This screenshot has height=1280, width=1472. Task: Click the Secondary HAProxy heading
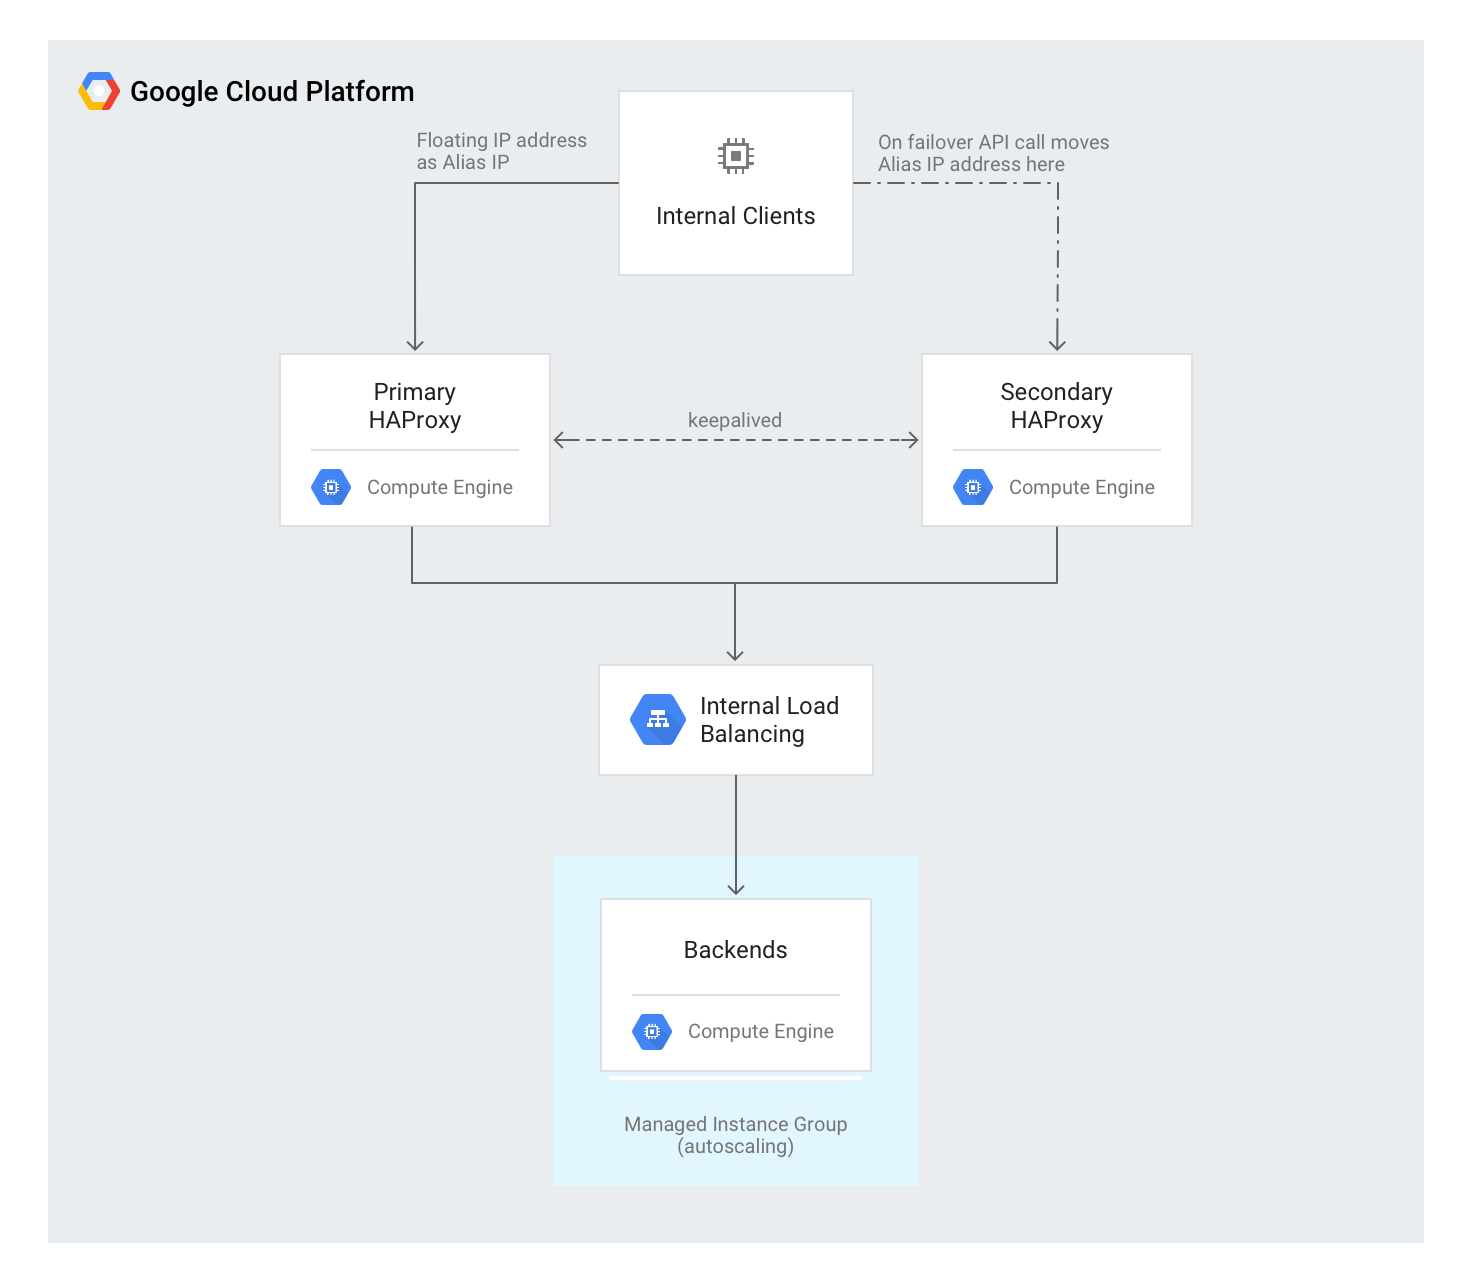(x=1057, y=406)
